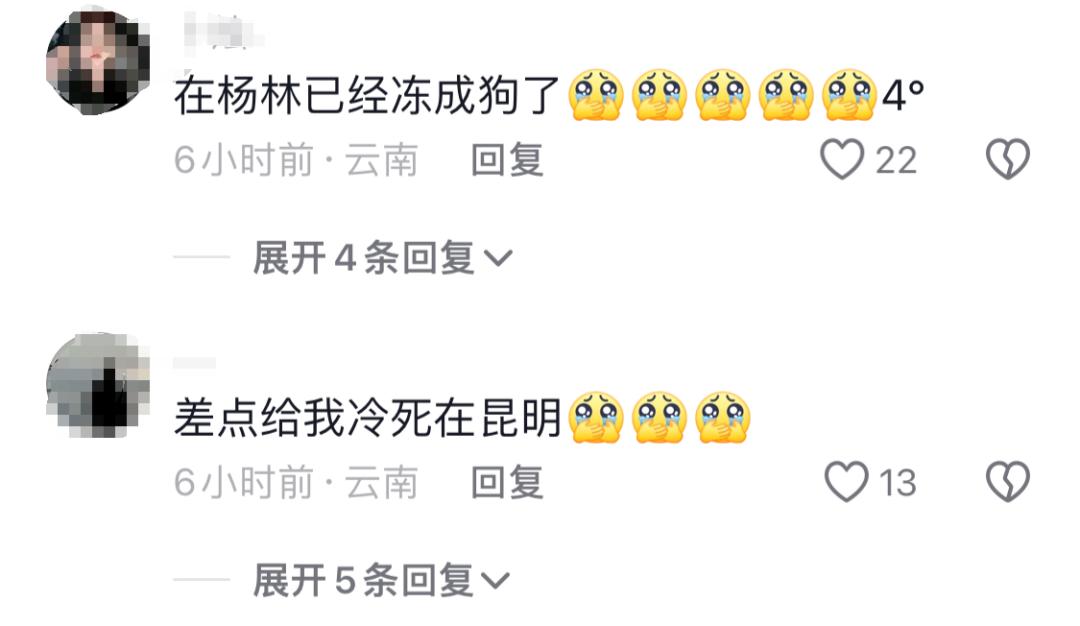This screenshot has width=1080, height=626.
Task: Reply to the 差点给我冷死在昆明 comment
Action: click(x=507, y=481)
